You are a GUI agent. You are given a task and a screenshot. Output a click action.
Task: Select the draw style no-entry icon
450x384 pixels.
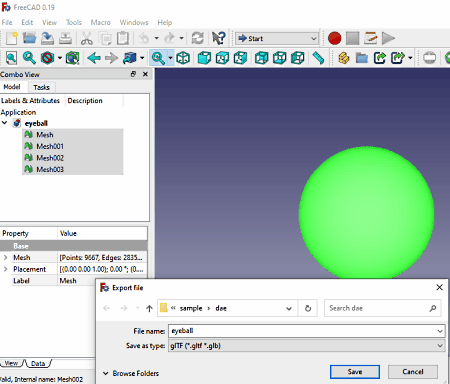[x=47, y=58]
